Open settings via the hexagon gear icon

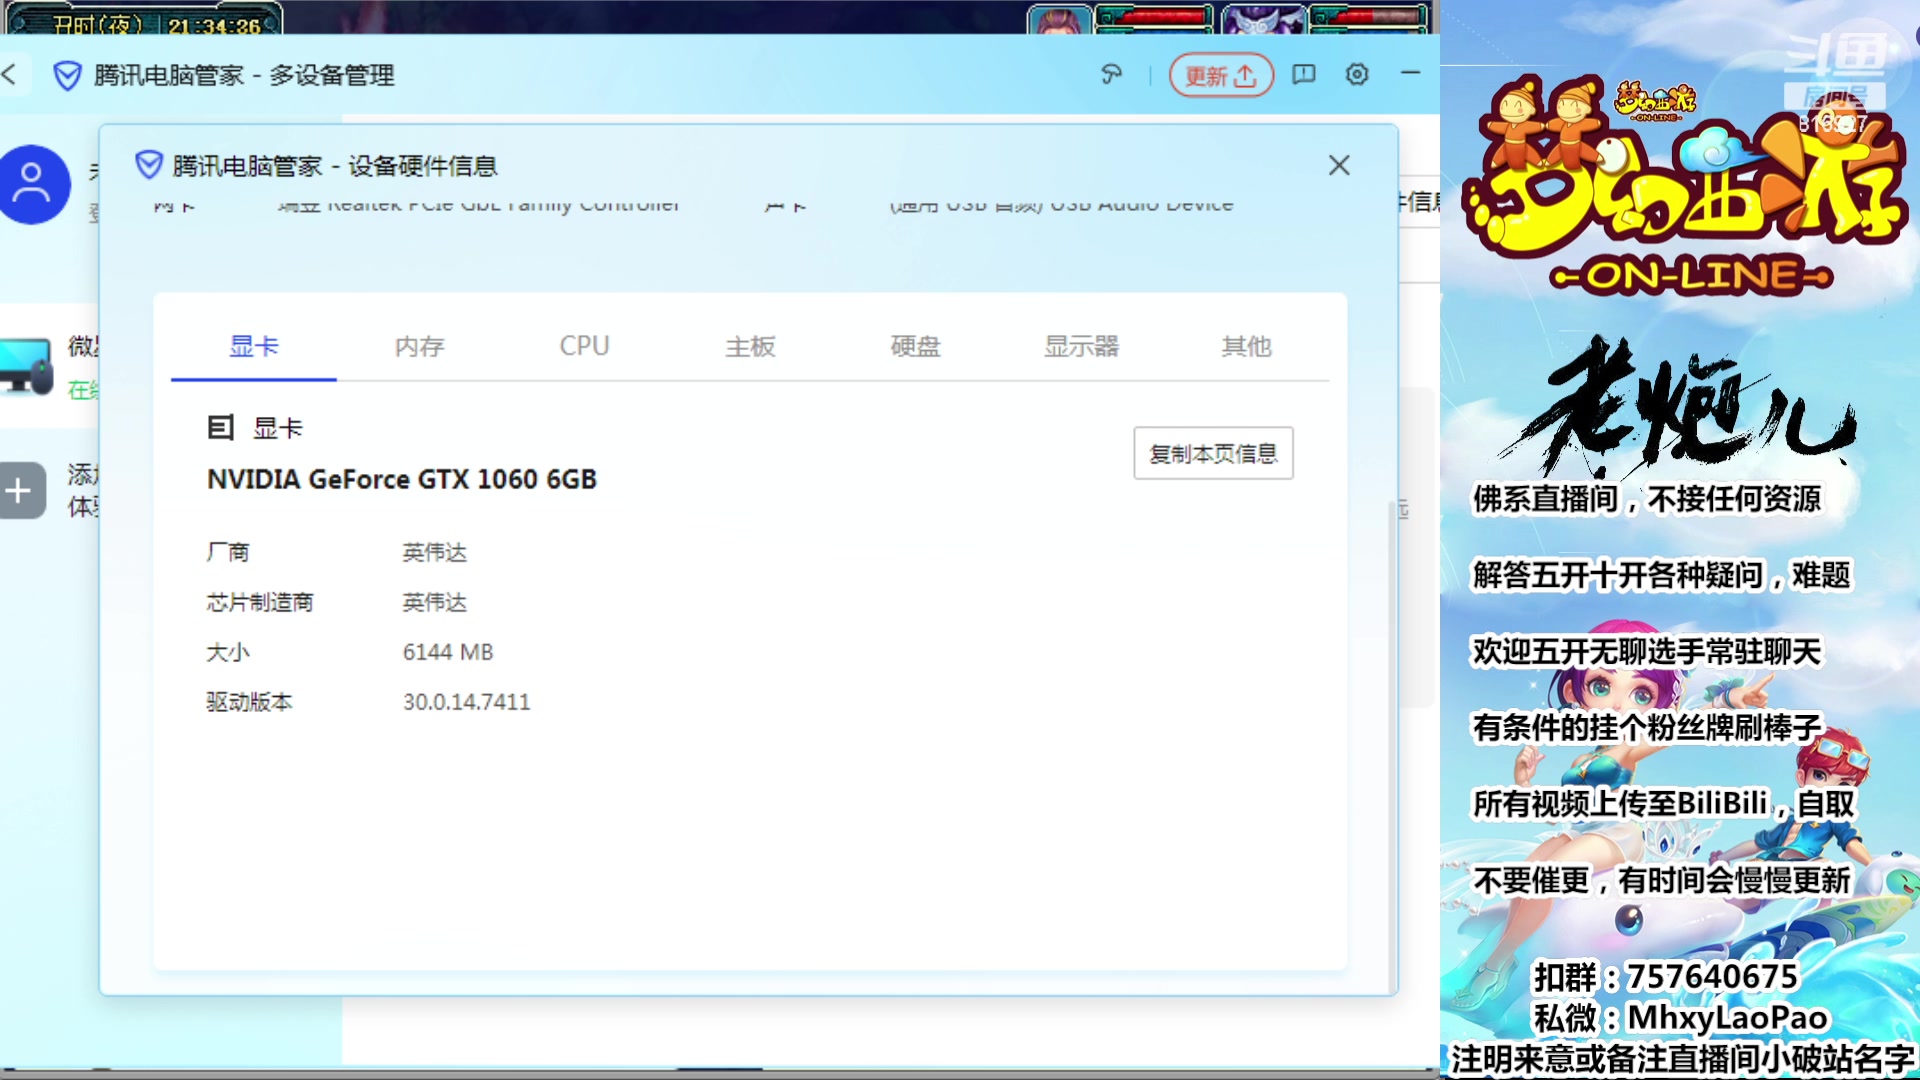click(x=1357, y=74)
